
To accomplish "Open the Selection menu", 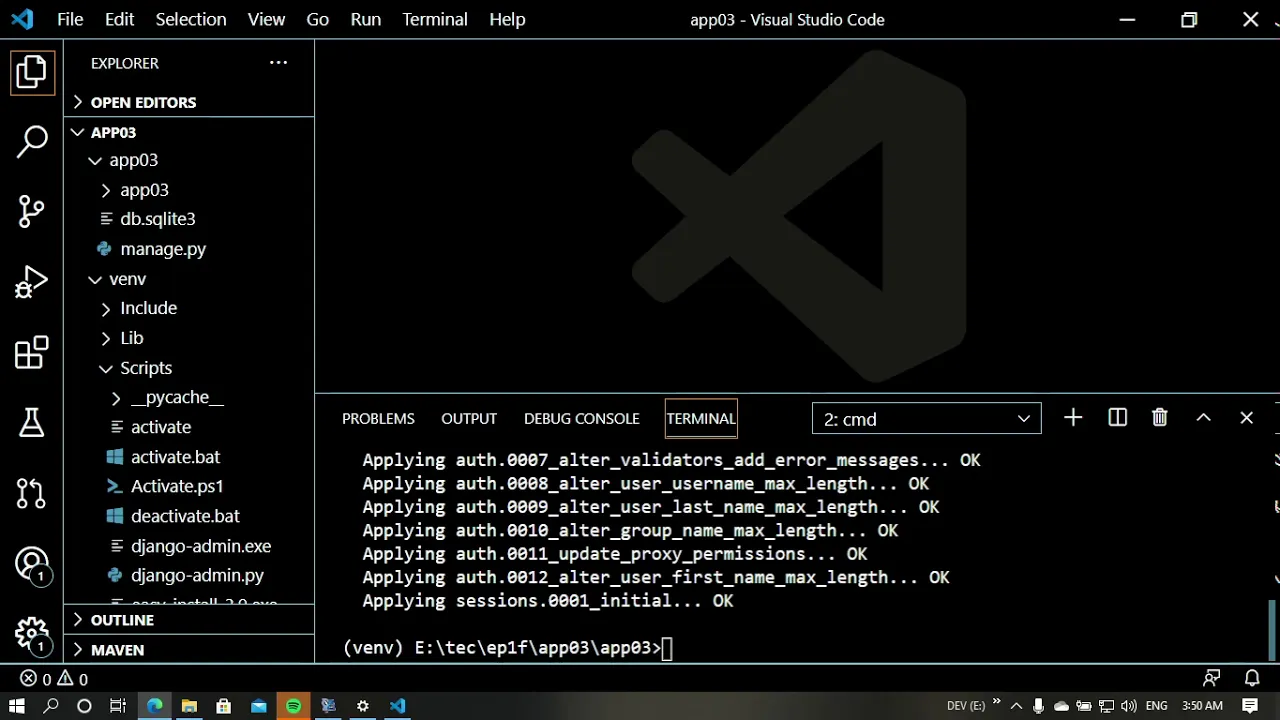I will [191, 19].
